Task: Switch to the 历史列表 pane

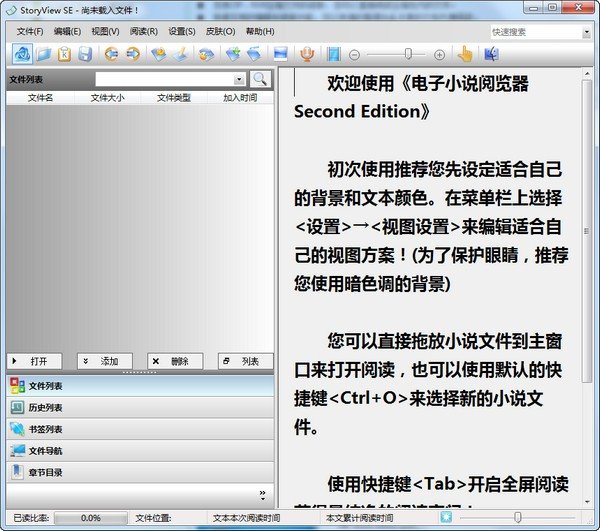Action: [x=140, y=408]
